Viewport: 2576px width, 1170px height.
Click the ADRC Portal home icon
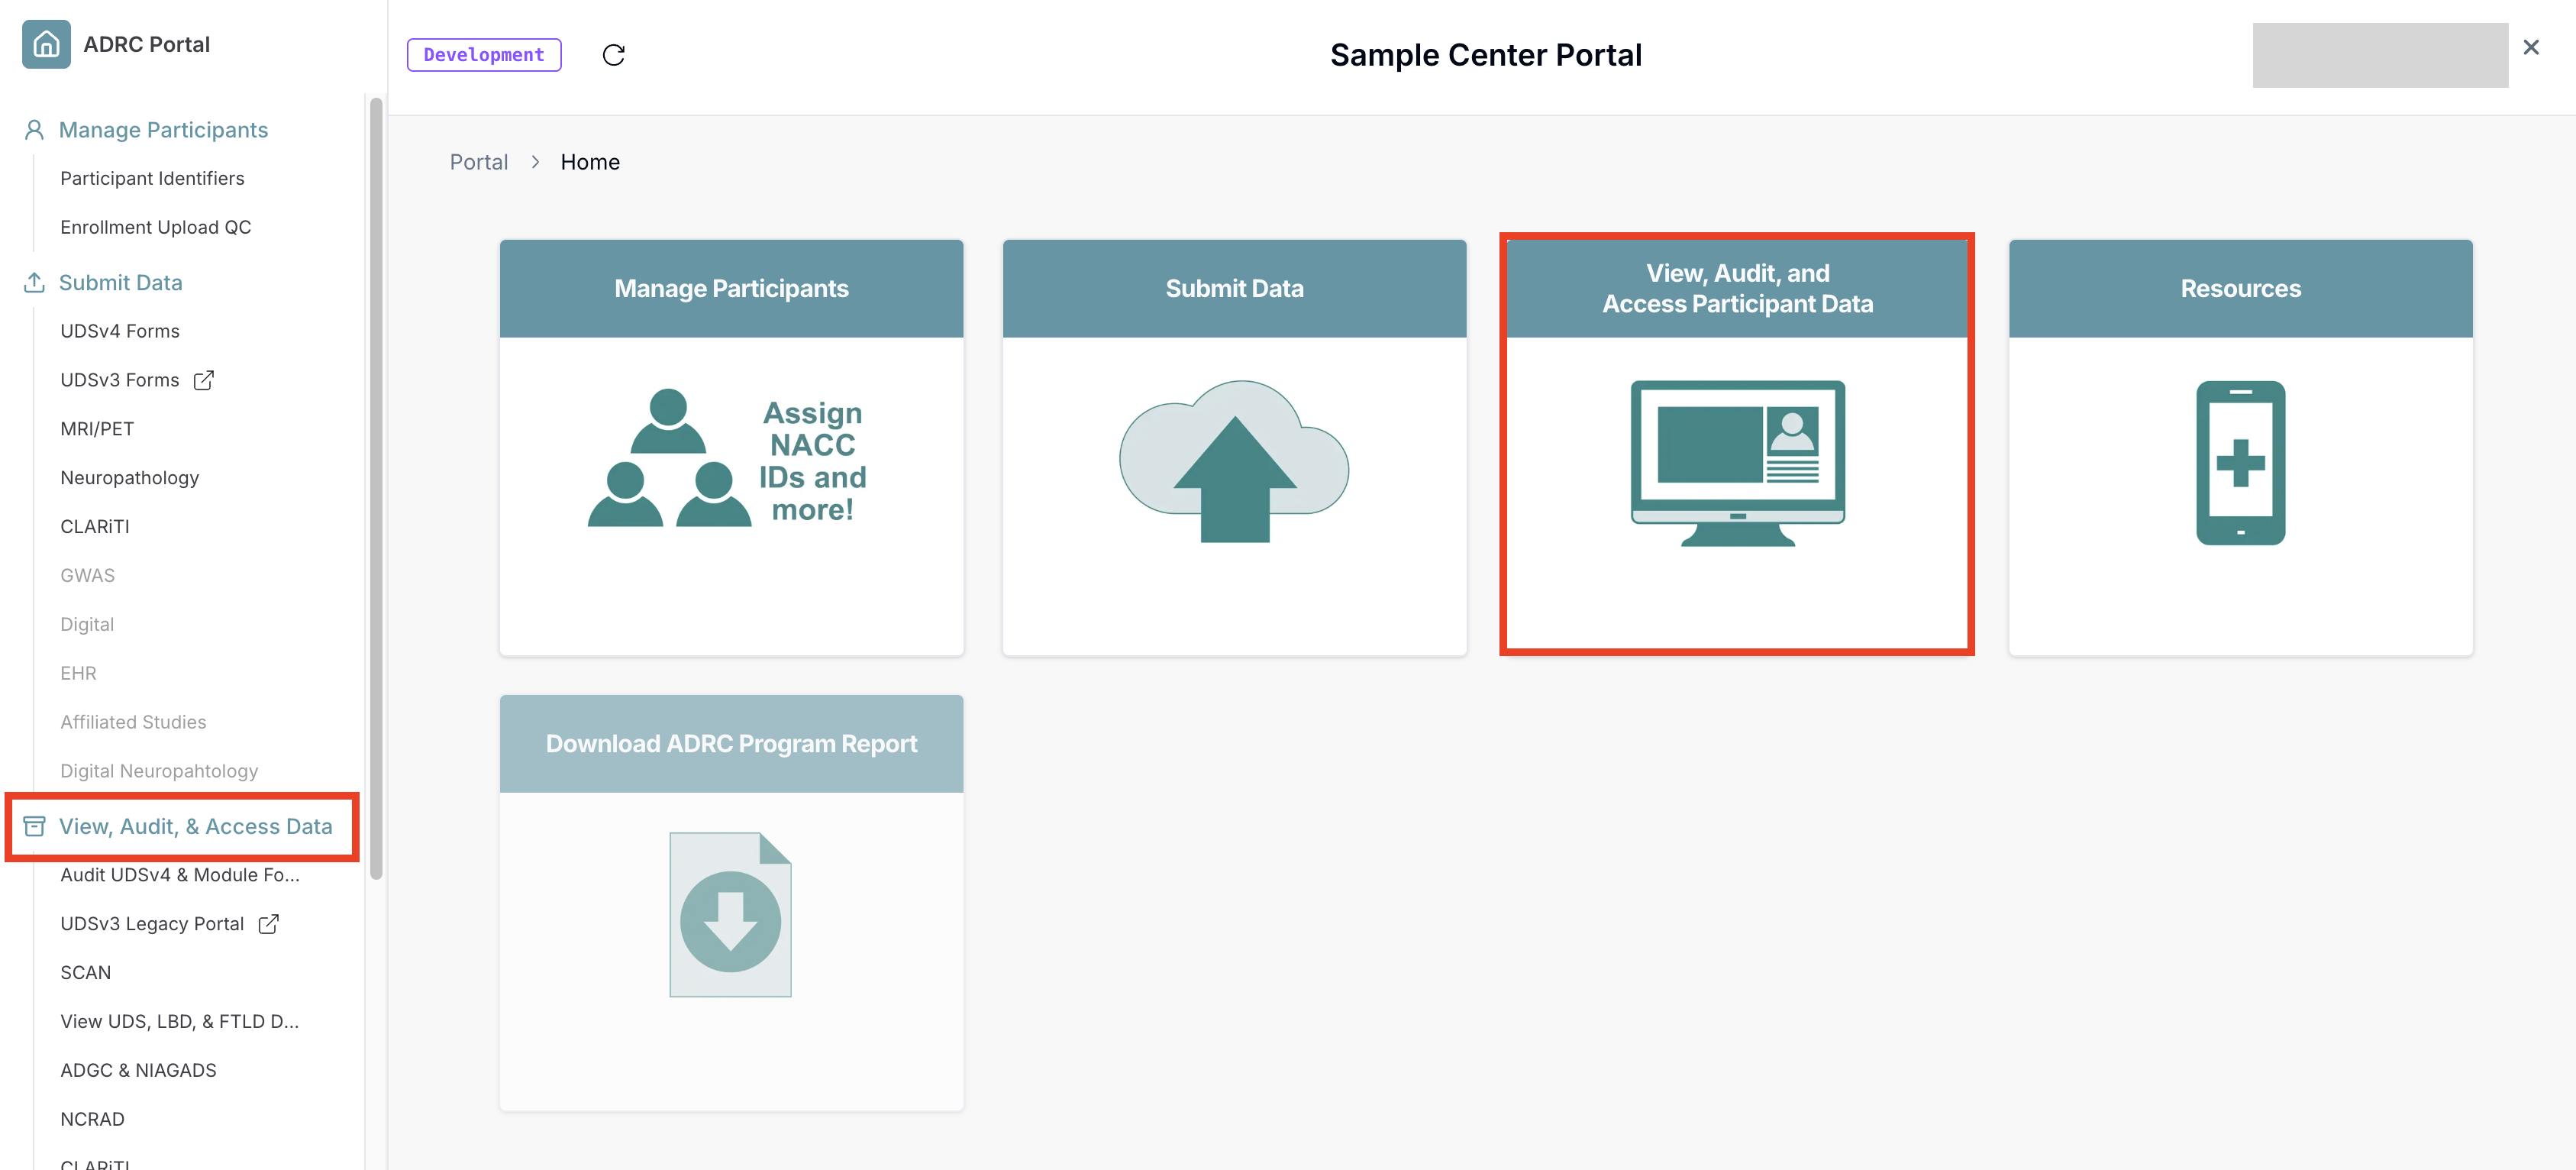pyautogui.click(x=44, y=43)
